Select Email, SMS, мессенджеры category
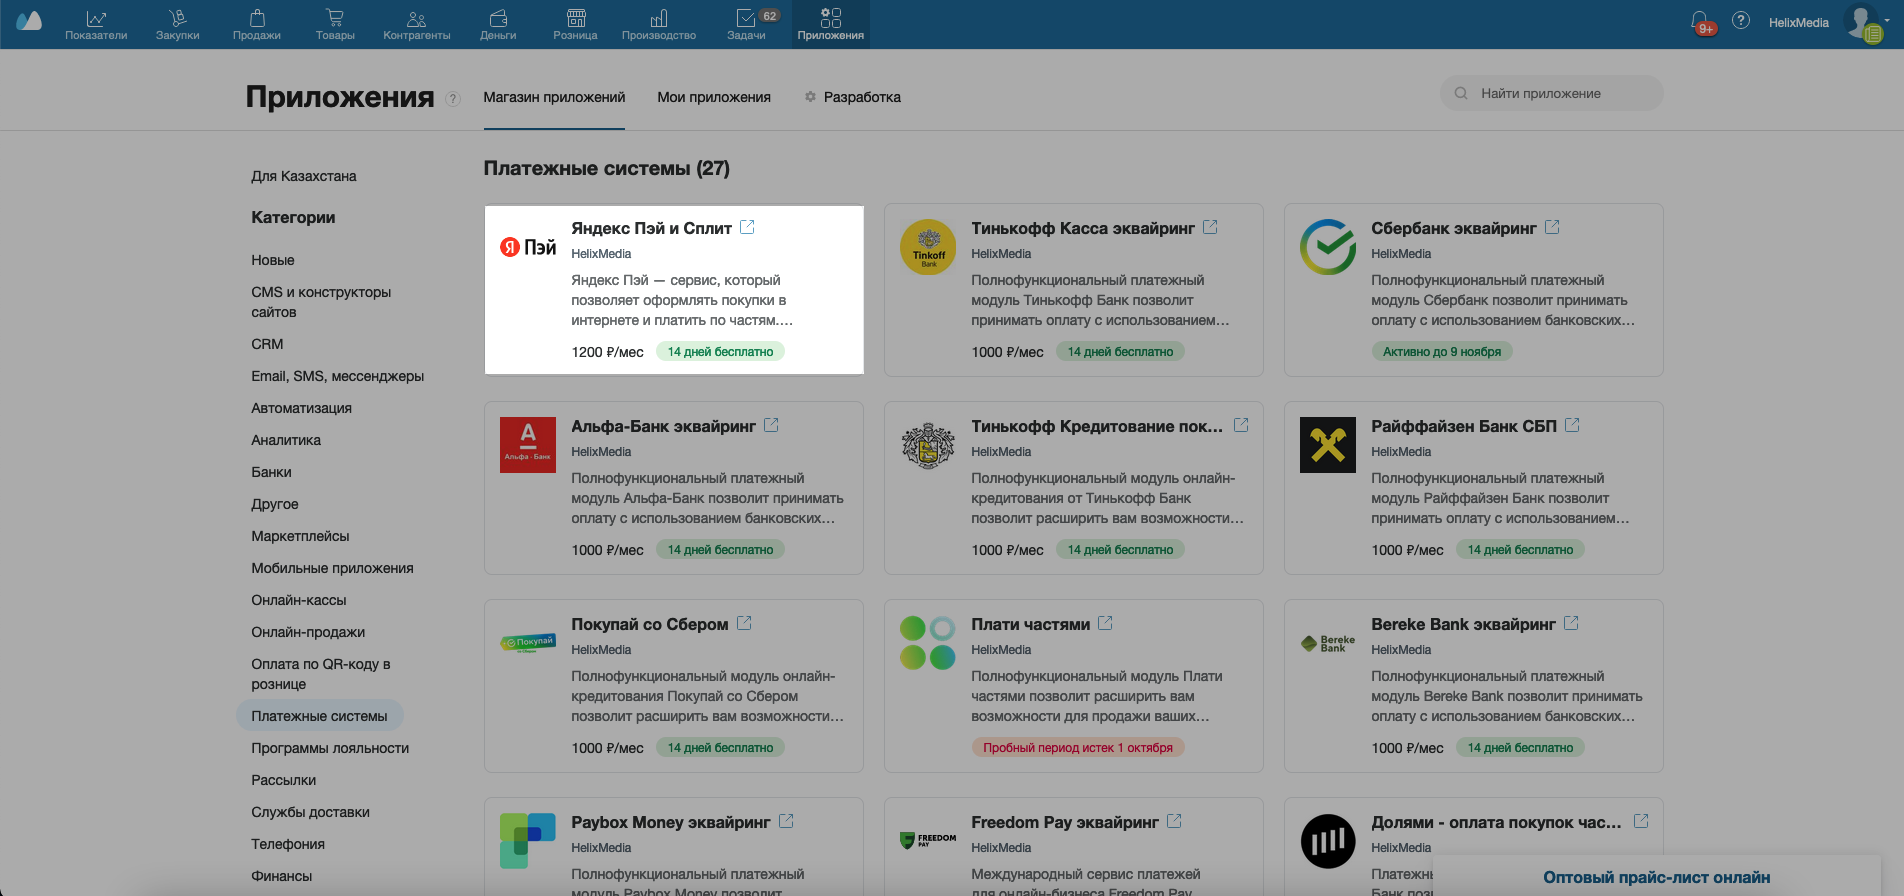 (338, 376)
